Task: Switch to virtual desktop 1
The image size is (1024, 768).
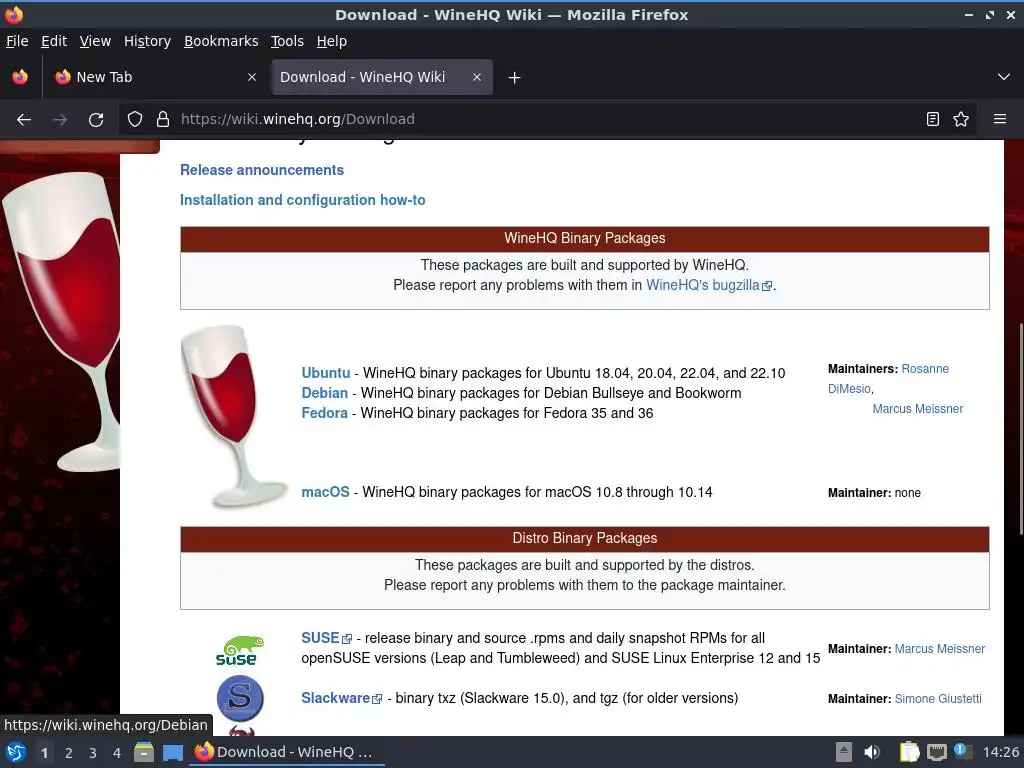Action: pyautogui.click(x=44, y=753)
